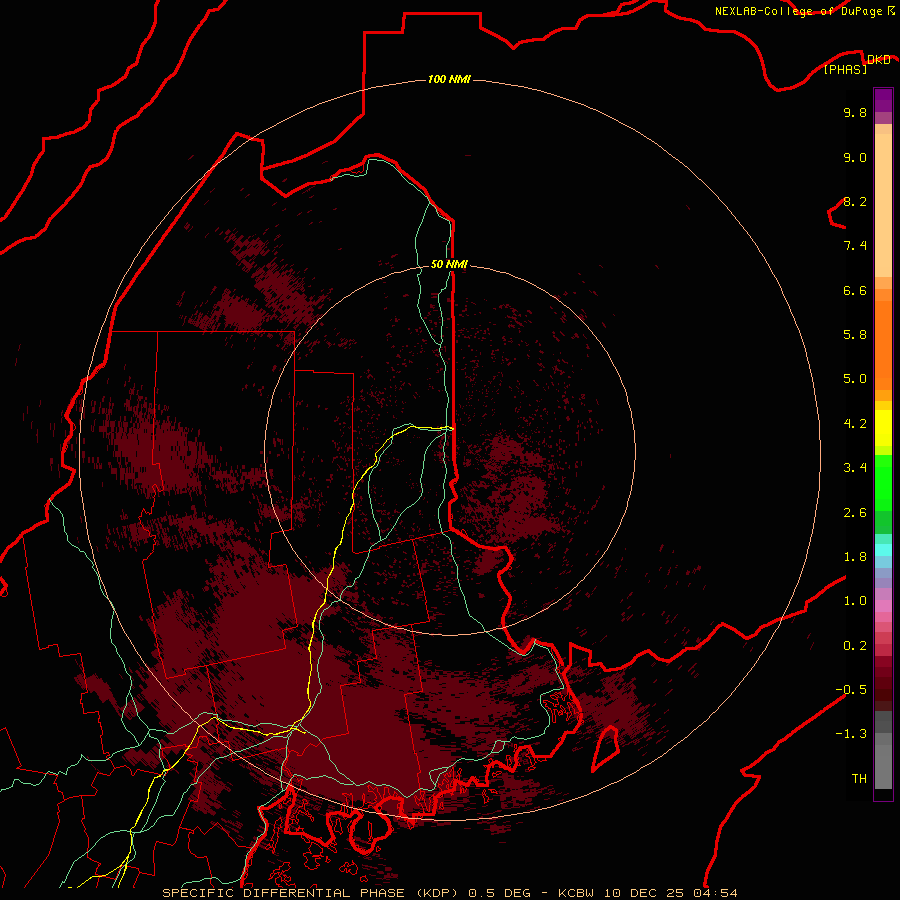Select the NEXLAB-College of DuPage header text
Image resolution: width=900 pixels, height=900 pixels.
pos(799,11)
